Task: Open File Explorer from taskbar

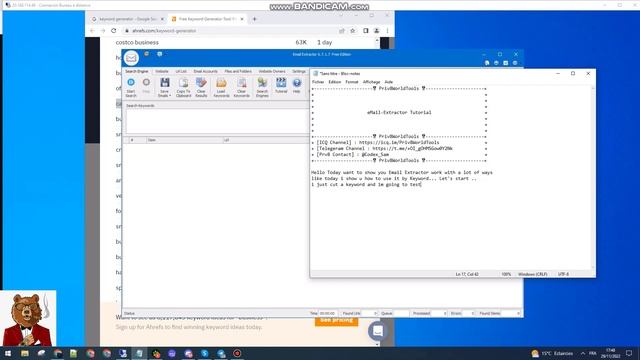Action: [x=24, y=353]
